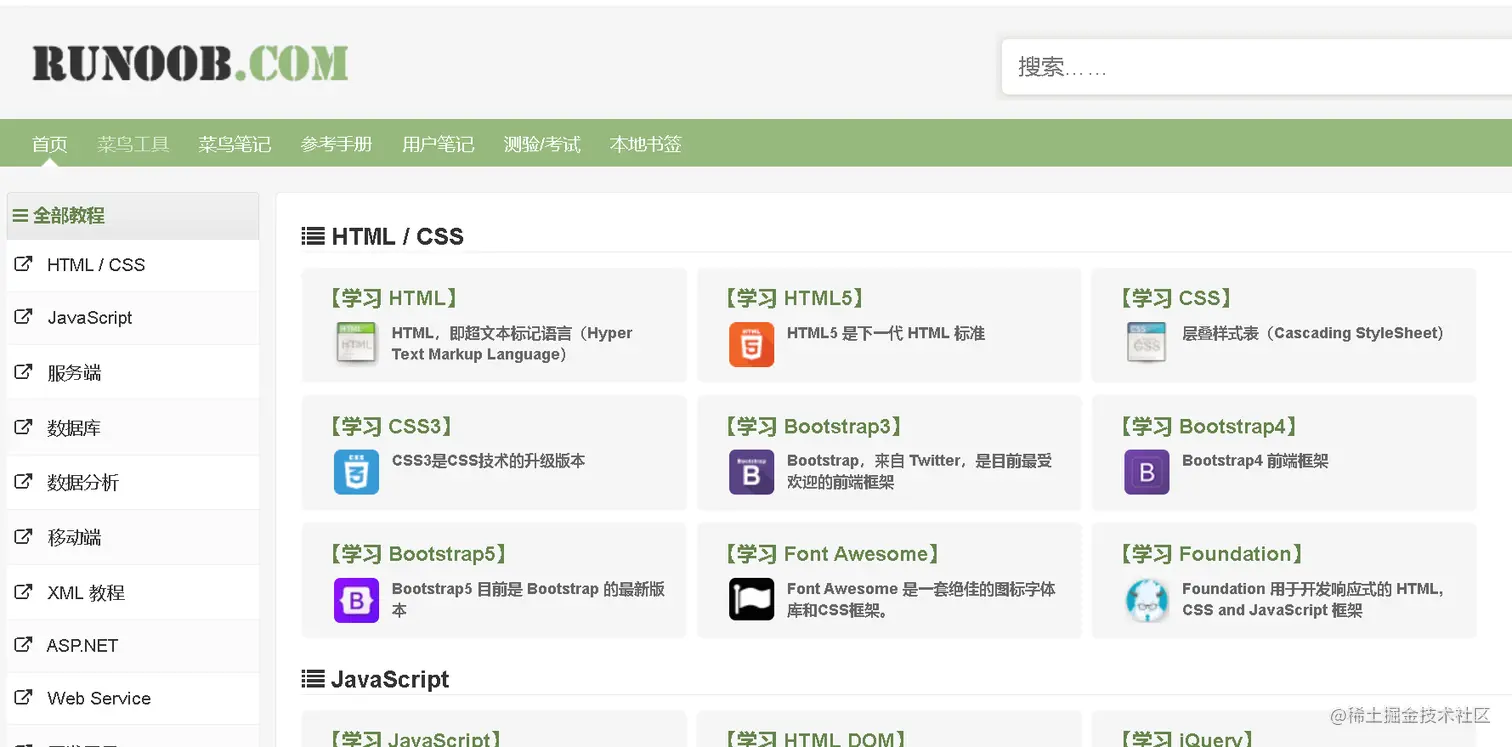Open the 【学习 Bootstrap5】 tutorial title

(x=418, y=554)
